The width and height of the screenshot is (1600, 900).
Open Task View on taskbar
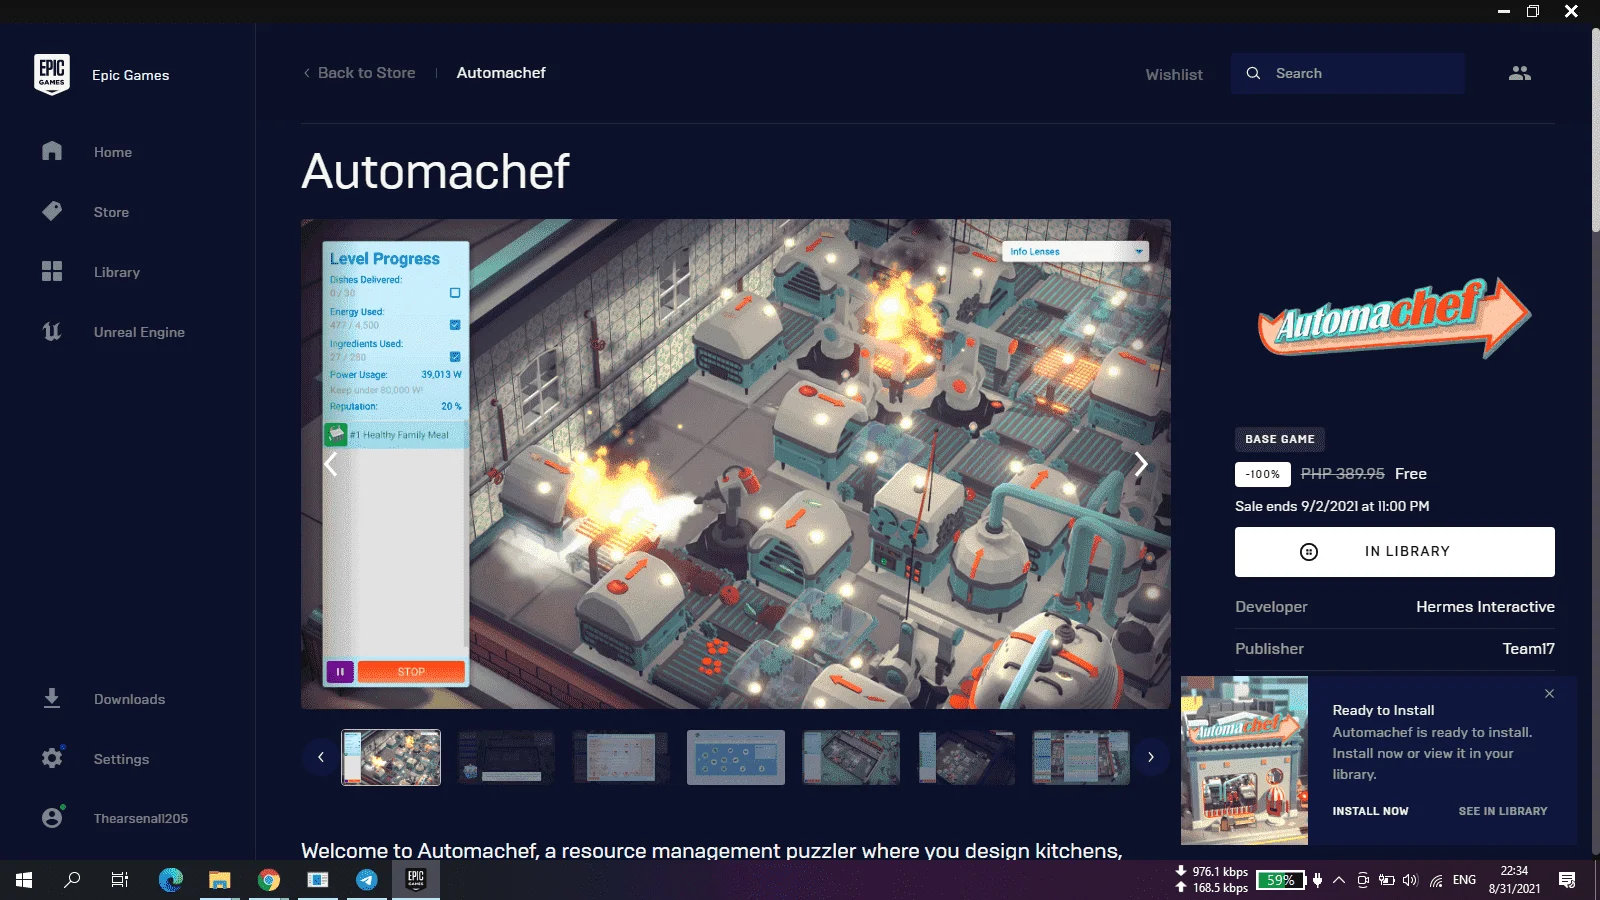[120, 880]
